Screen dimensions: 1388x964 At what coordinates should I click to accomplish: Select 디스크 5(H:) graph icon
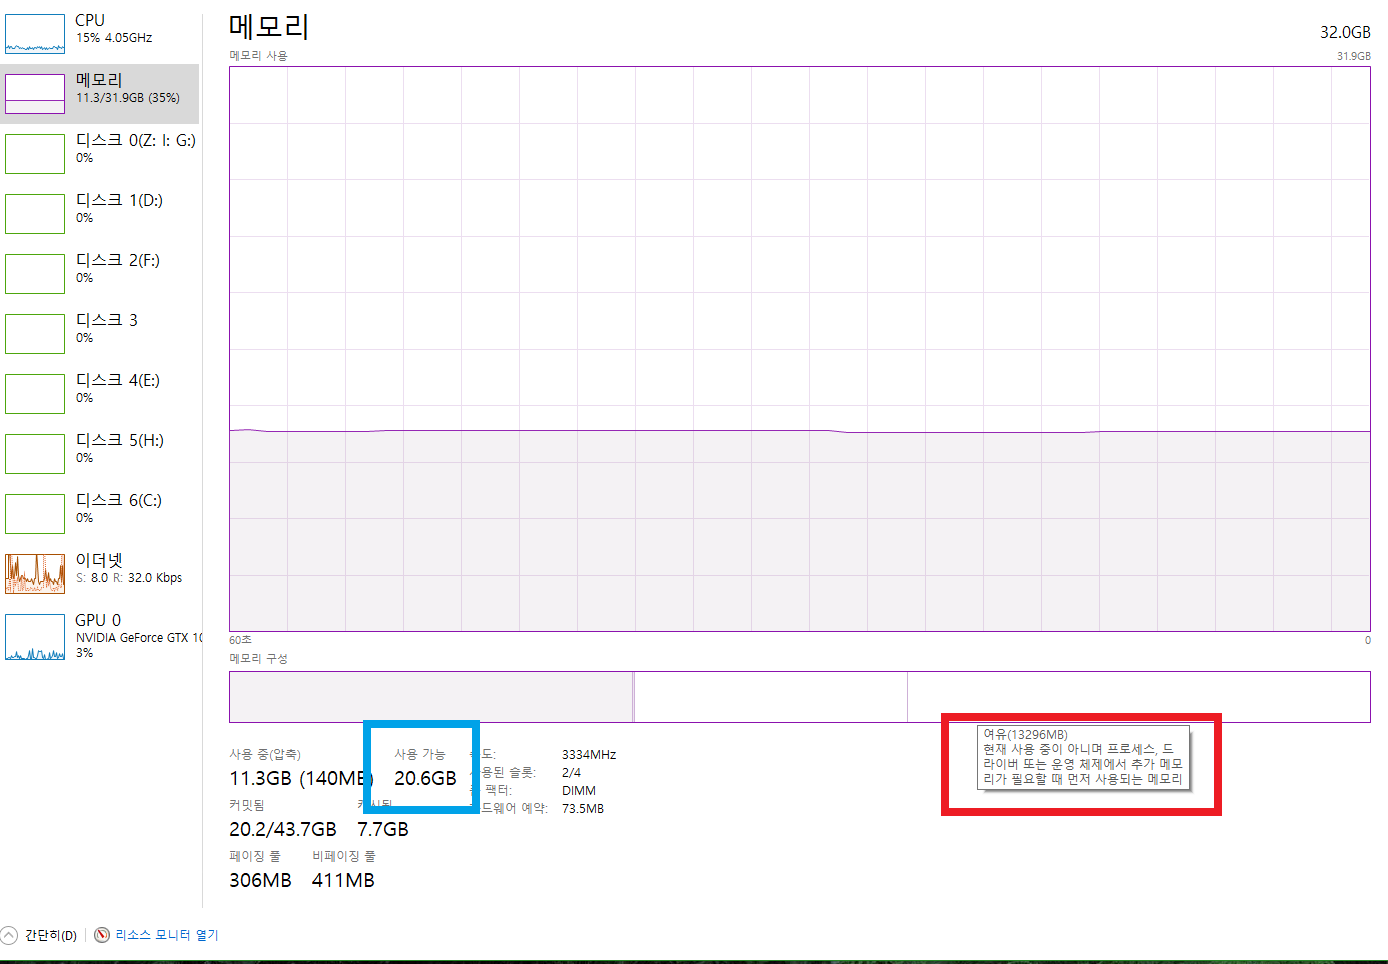[x=35, y=454]
